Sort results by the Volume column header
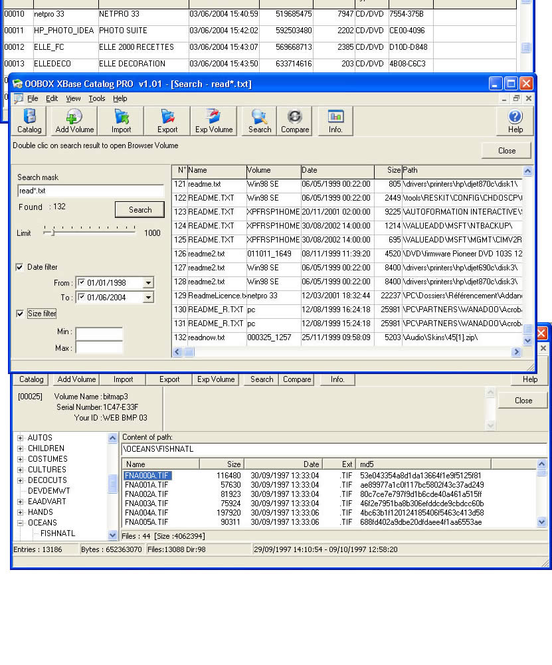Image resolution: width=552 pixels, height=665 pixels. [x=273, y=170]
